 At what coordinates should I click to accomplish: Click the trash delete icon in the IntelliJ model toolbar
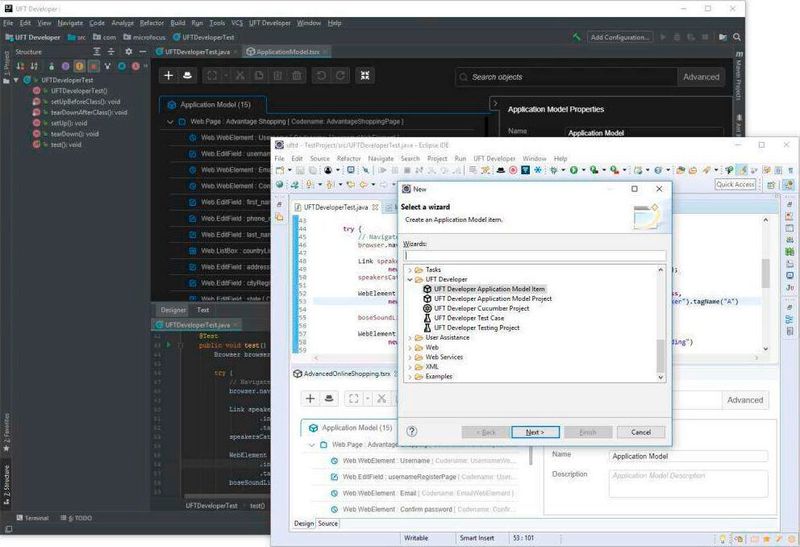pos(297,76)
